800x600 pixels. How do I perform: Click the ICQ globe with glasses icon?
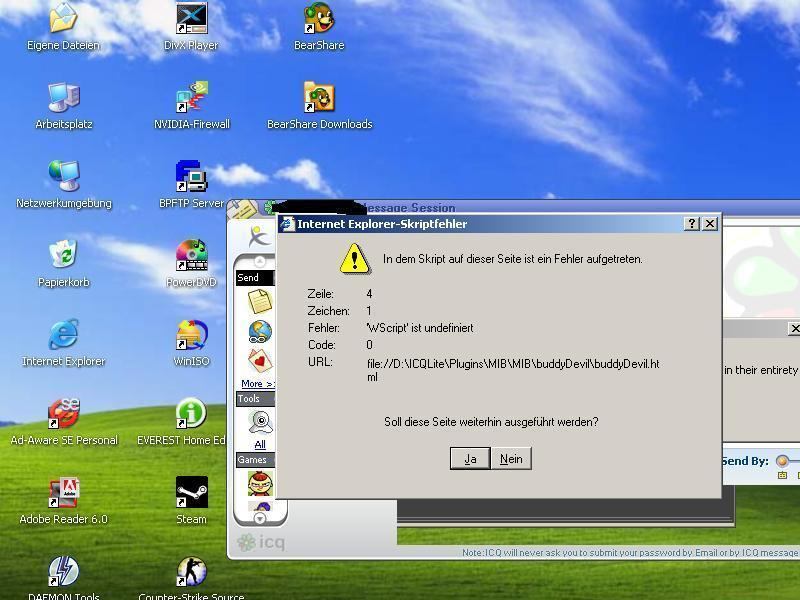[260, 332]
